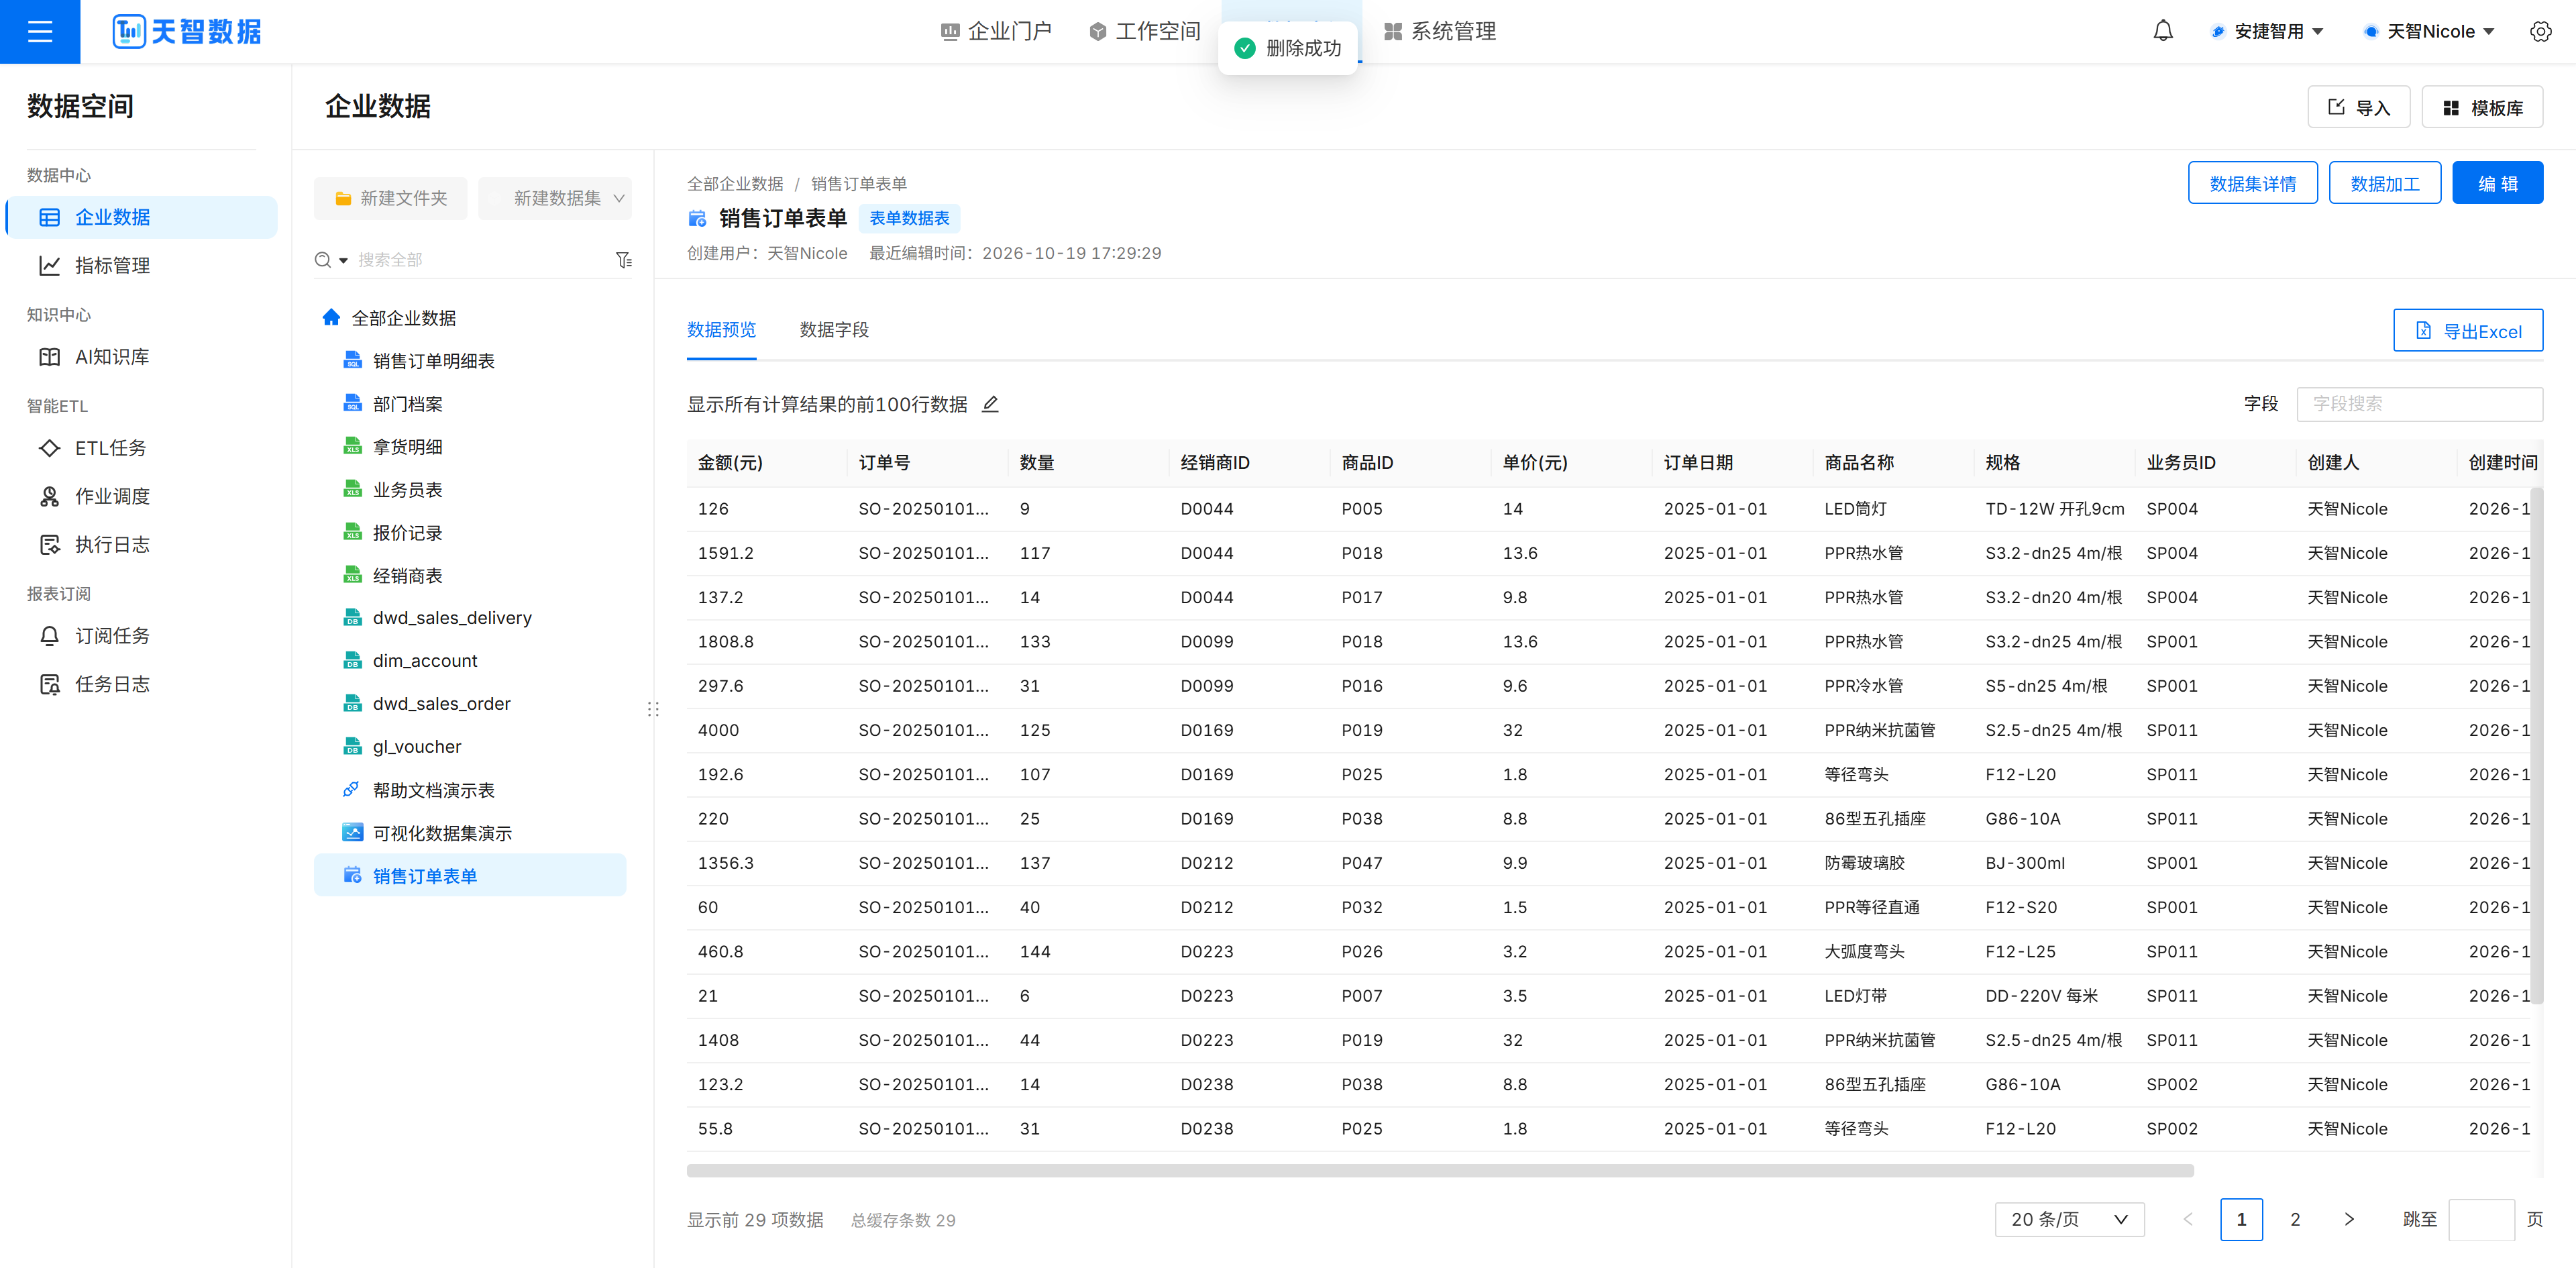2576x1268 pixels.
Task: Open 全部企业数据 breadcrumb link
Action: [735, 183]
